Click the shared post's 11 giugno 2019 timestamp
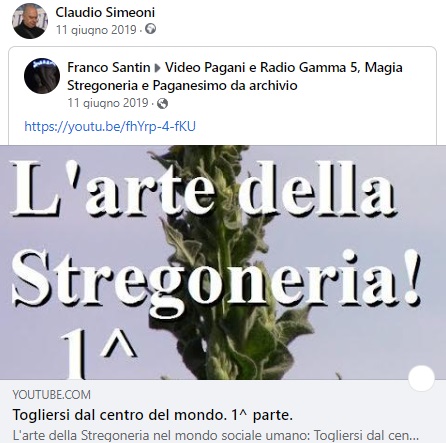The image size is (446, 443). (x=108, y=103)
